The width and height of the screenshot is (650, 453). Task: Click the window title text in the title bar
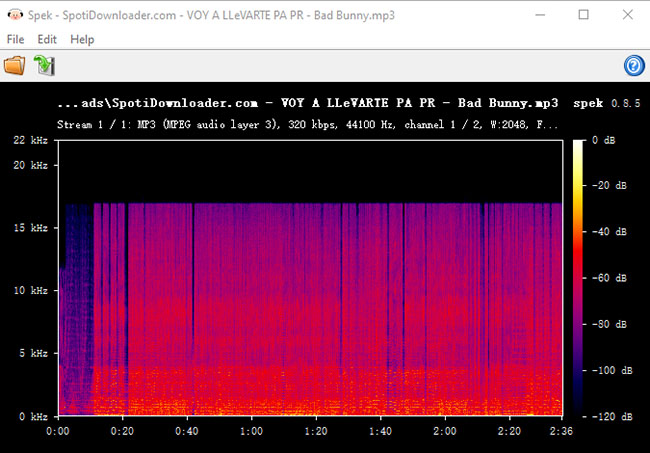(211, 15)
